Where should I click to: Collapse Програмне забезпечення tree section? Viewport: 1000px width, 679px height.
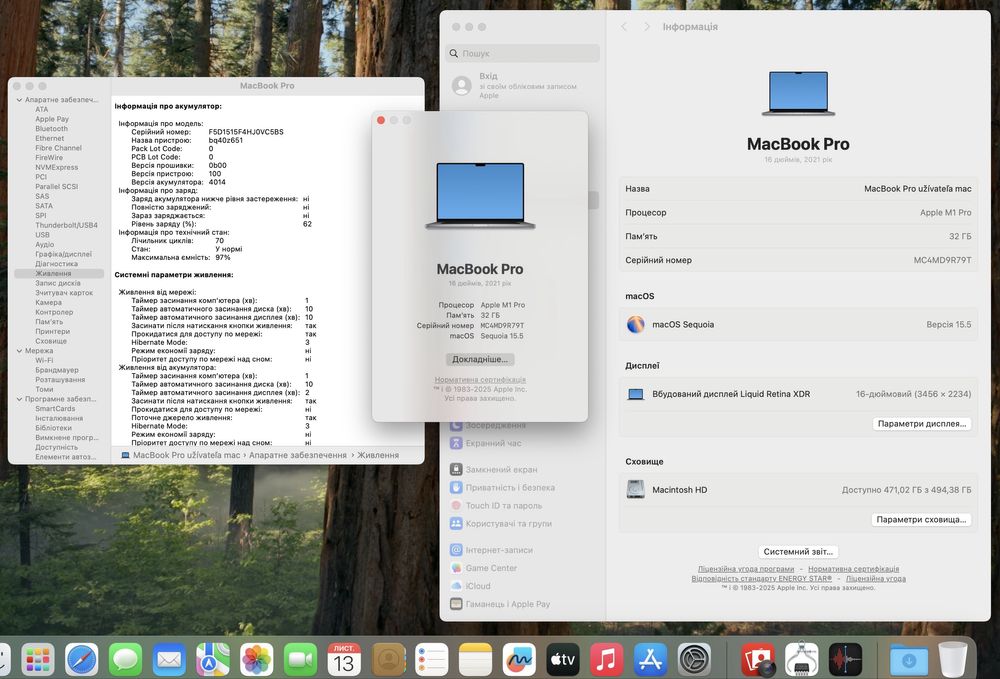click(19, 399)
